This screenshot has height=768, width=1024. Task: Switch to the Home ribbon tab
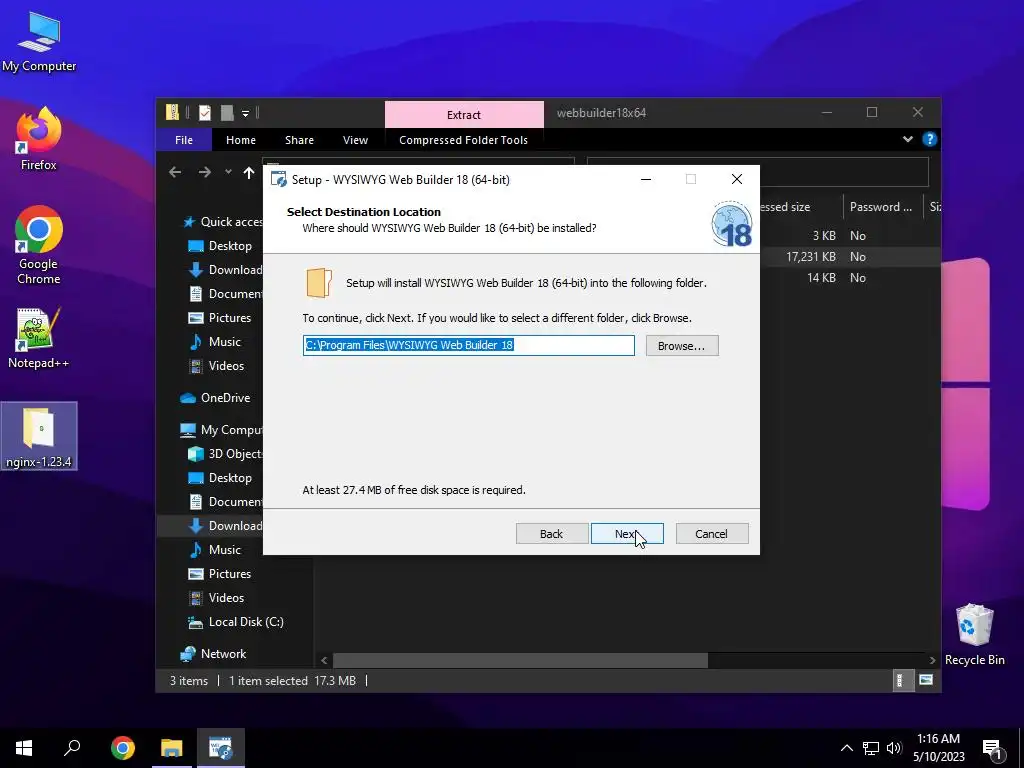(240, 140)
